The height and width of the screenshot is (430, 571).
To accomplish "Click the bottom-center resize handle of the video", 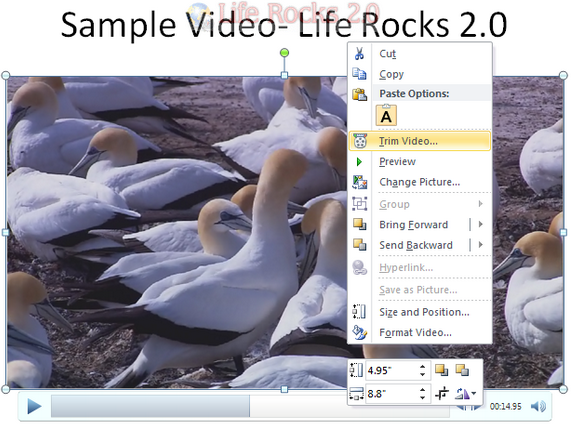I will tap(284, 390).
